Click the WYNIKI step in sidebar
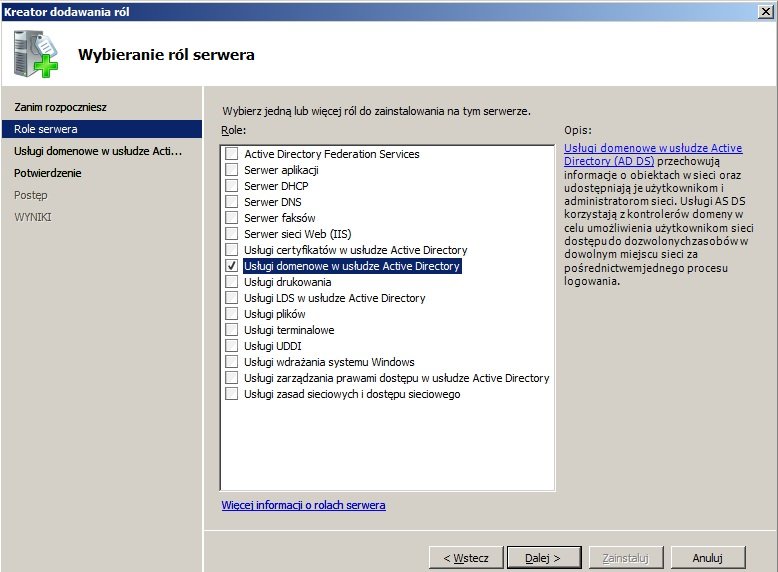Image resolution: width=778 pixels, height=572 pixels. [33, 217]
